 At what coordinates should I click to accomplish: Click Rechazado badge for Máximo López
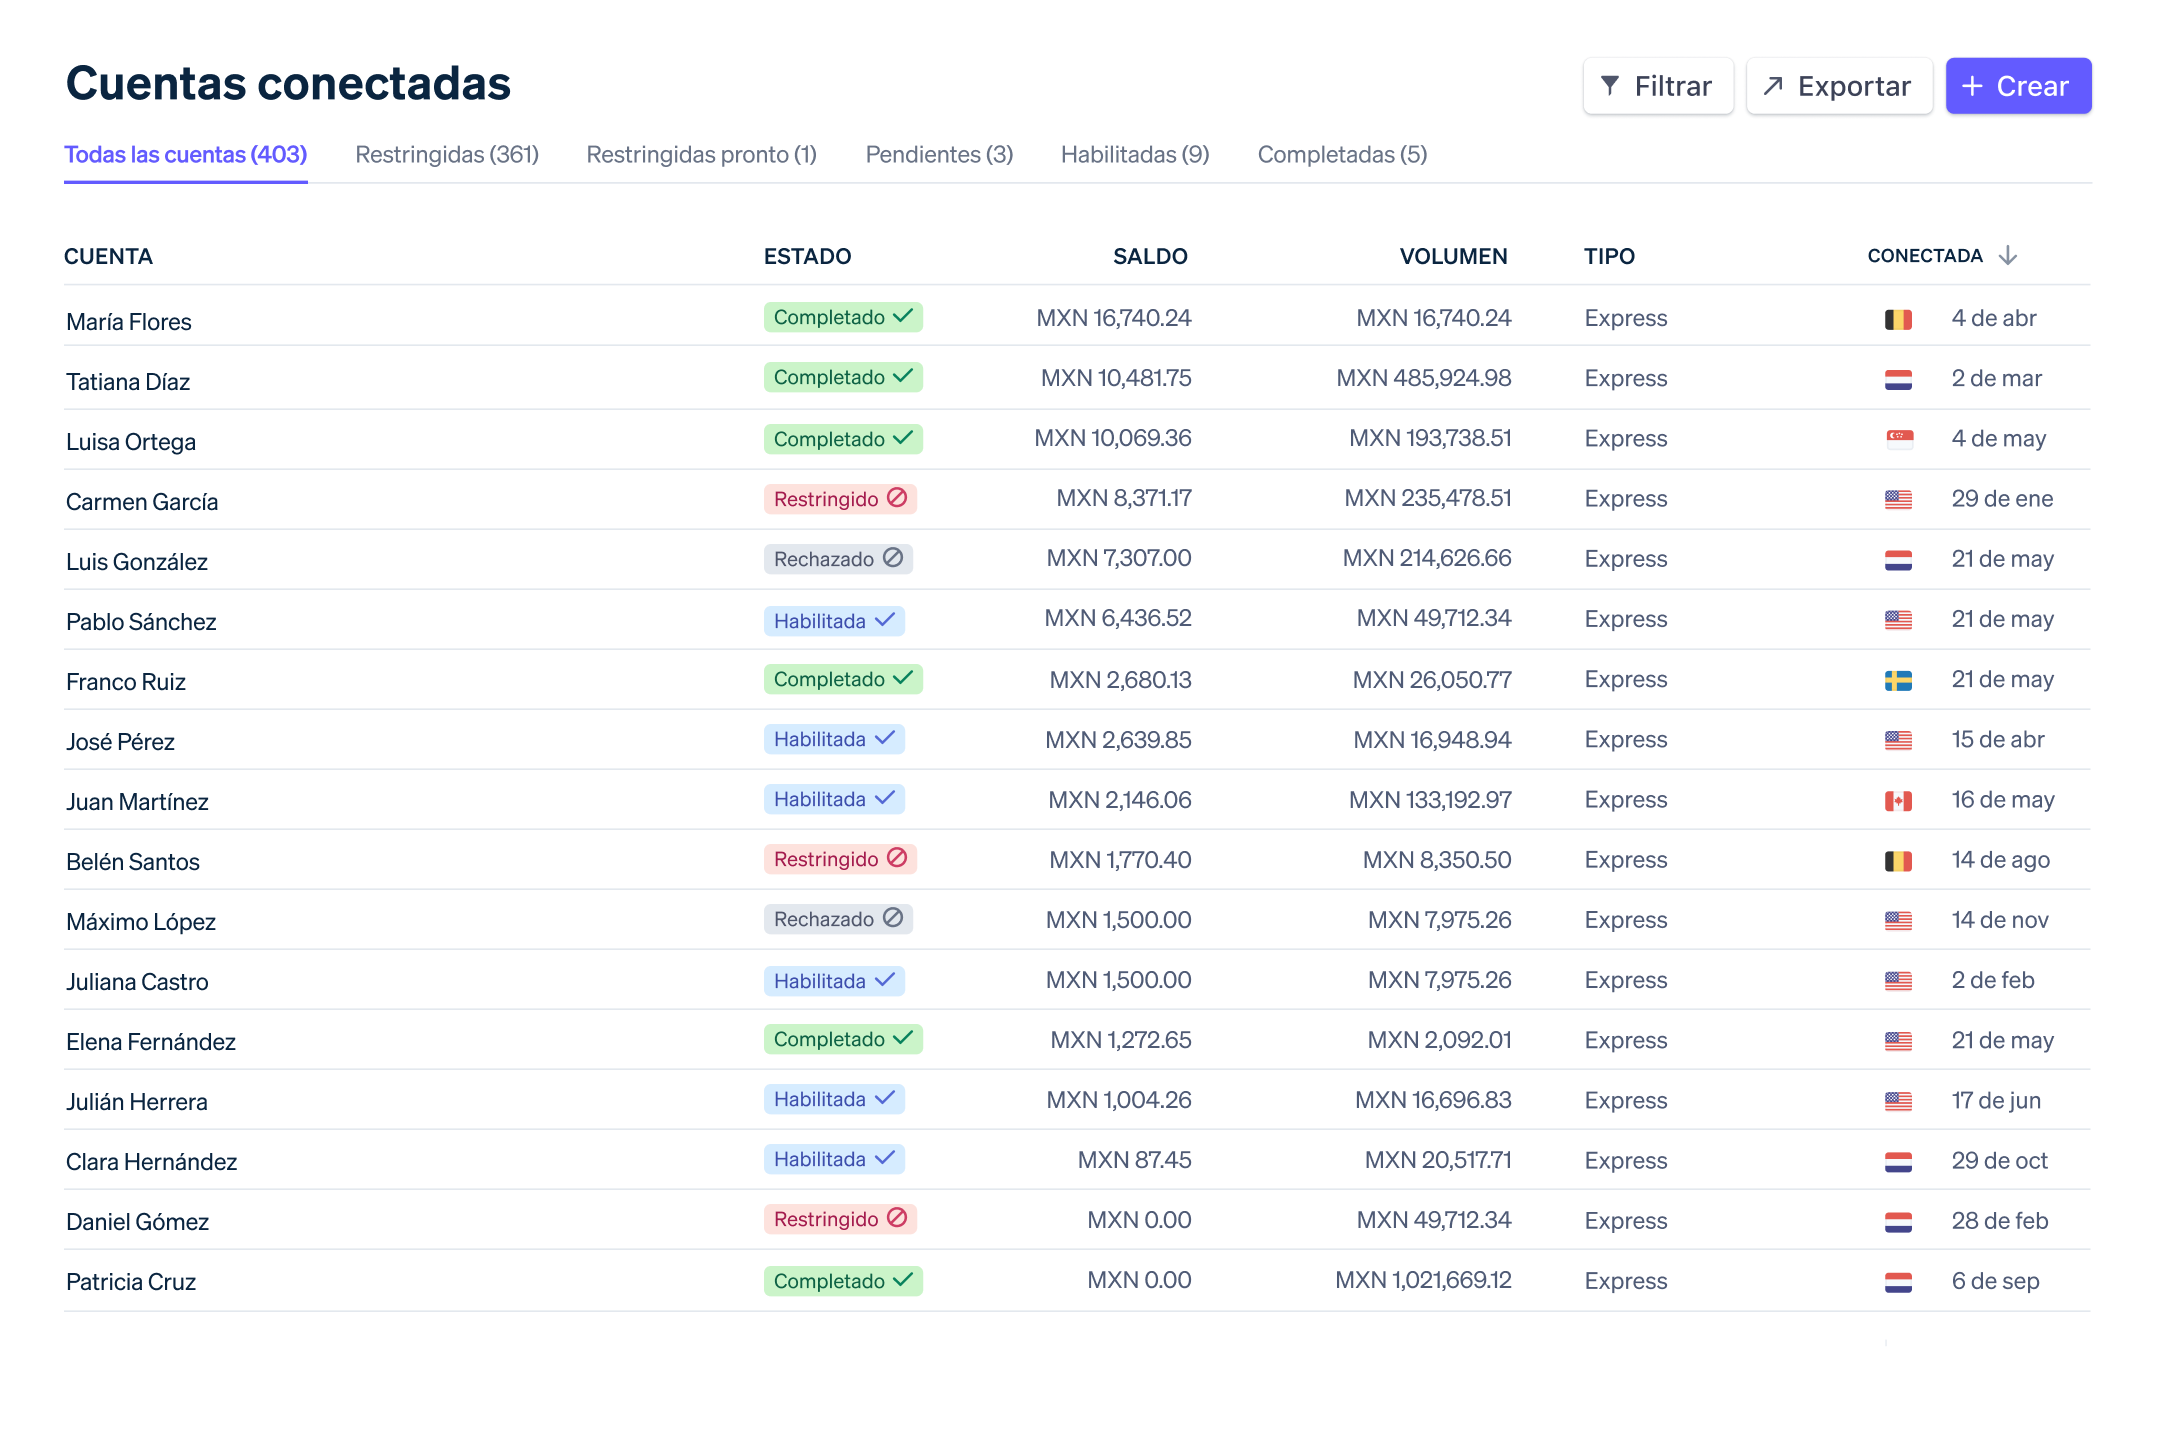[838, 919]
